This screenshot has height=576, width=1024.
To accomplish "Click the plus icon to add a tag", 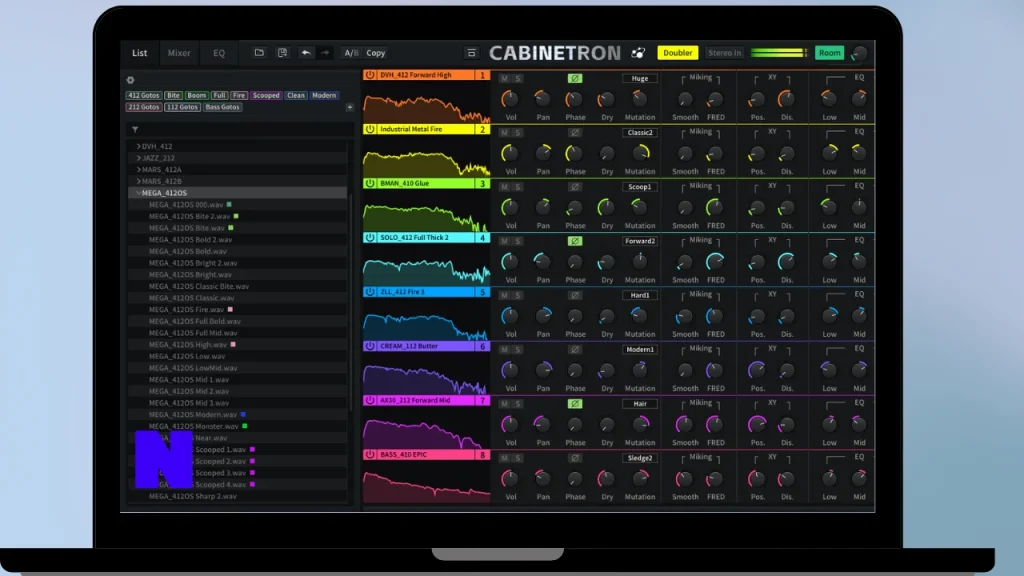I will point(349,107).
